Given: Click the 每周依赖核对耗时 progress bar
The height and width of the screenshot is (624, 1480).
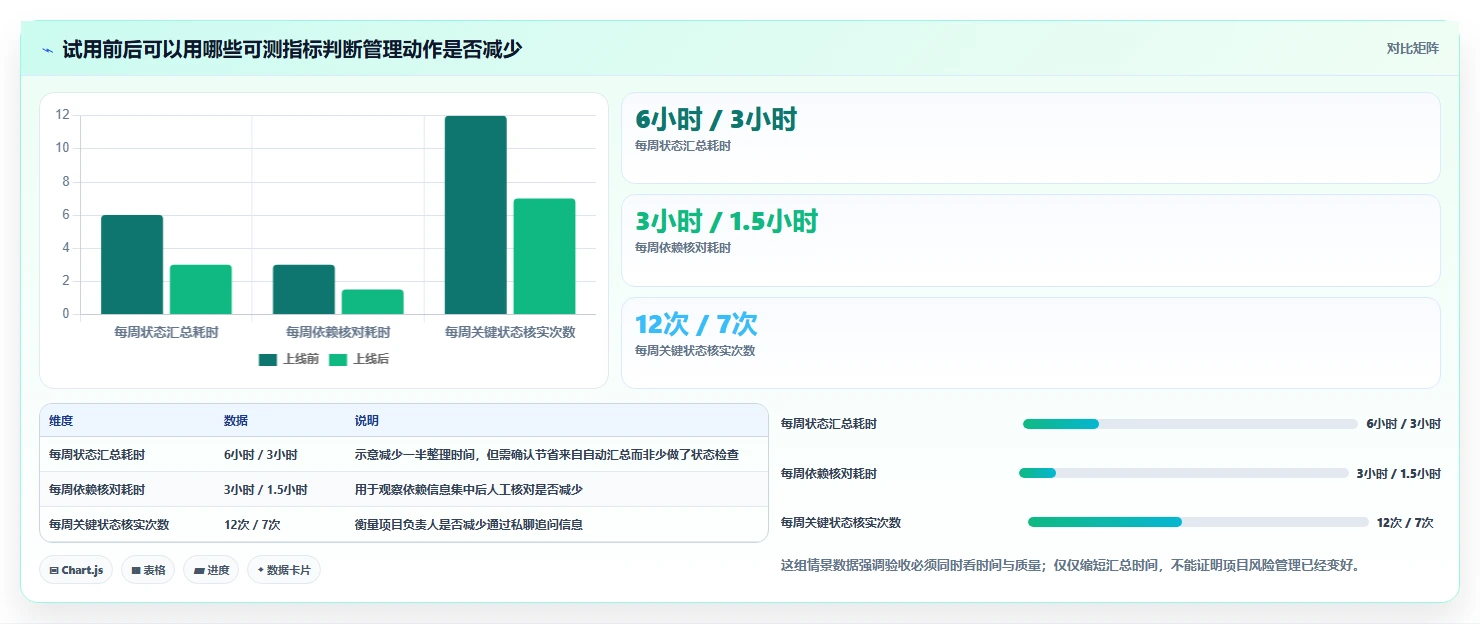Looking at the screenshot, I should pyautogui.click(x=1183, y=473).
